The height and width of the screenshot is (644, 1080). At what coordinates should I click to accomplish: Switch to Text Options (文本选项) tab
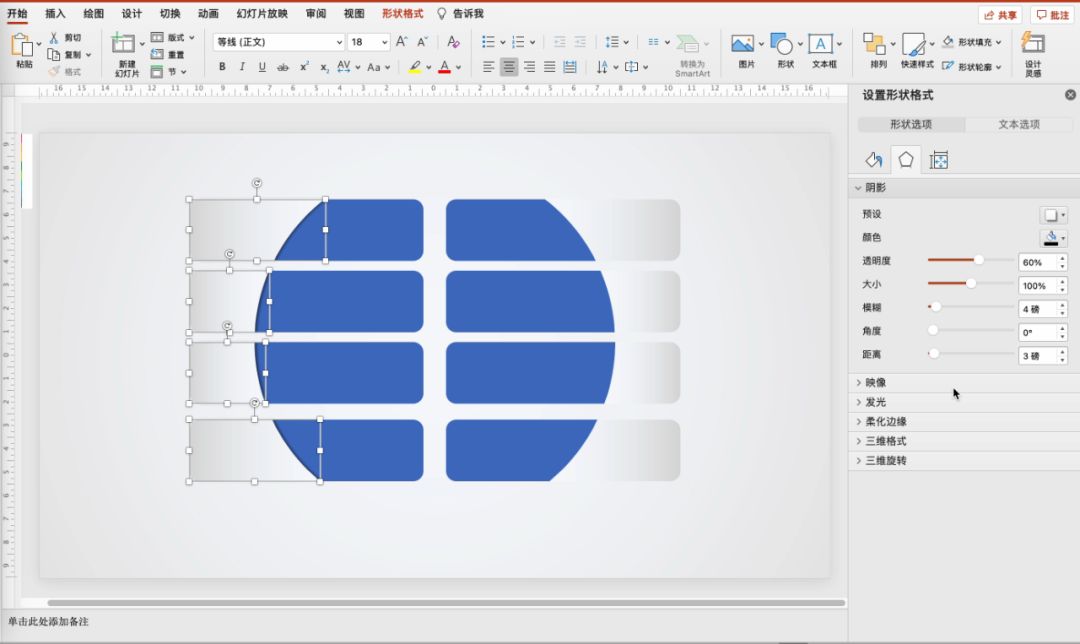pyautogui.click(x=1019, y=124)
